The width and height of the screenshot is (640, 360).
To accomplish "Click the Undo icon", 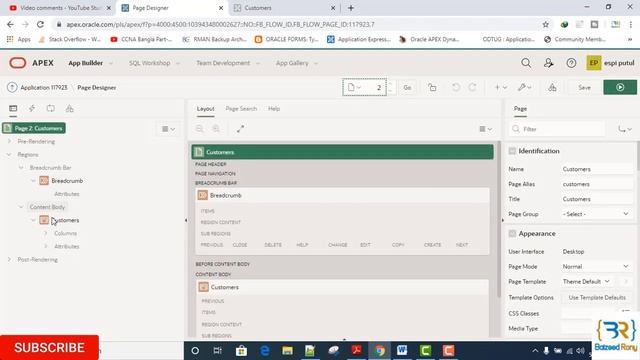I will tap(456, 87).
